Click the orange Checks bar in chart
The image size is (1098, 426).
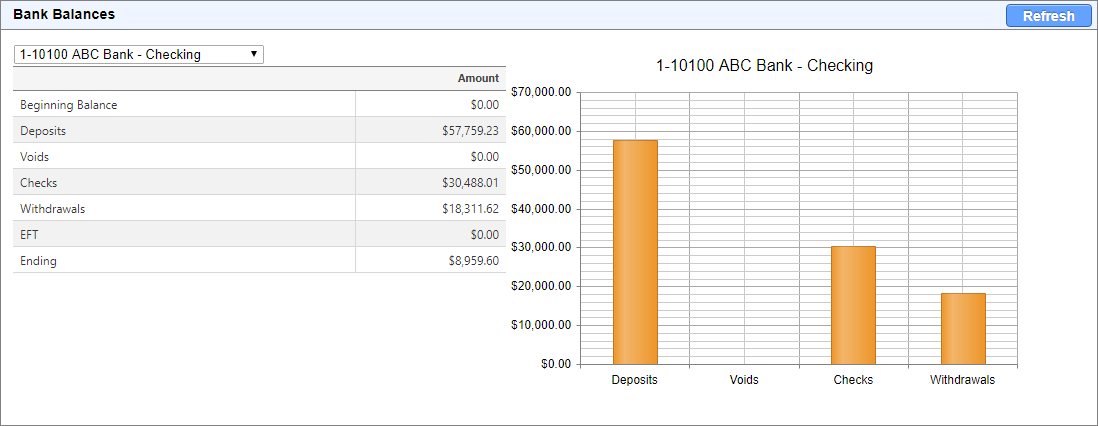pos(853,305)
